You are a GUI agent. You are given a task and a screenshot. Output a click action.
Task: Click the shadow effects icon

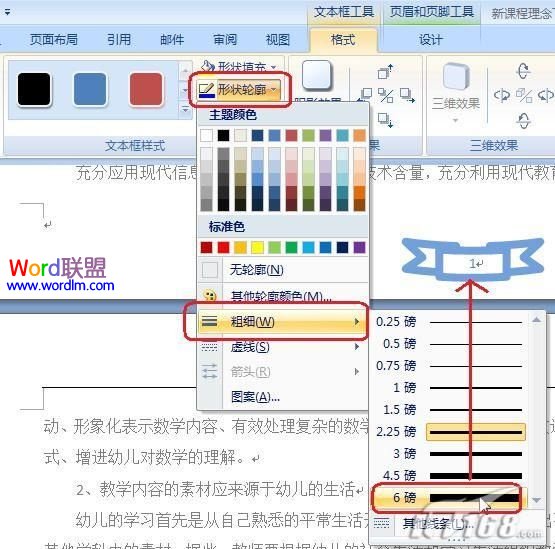pos(317,75)
